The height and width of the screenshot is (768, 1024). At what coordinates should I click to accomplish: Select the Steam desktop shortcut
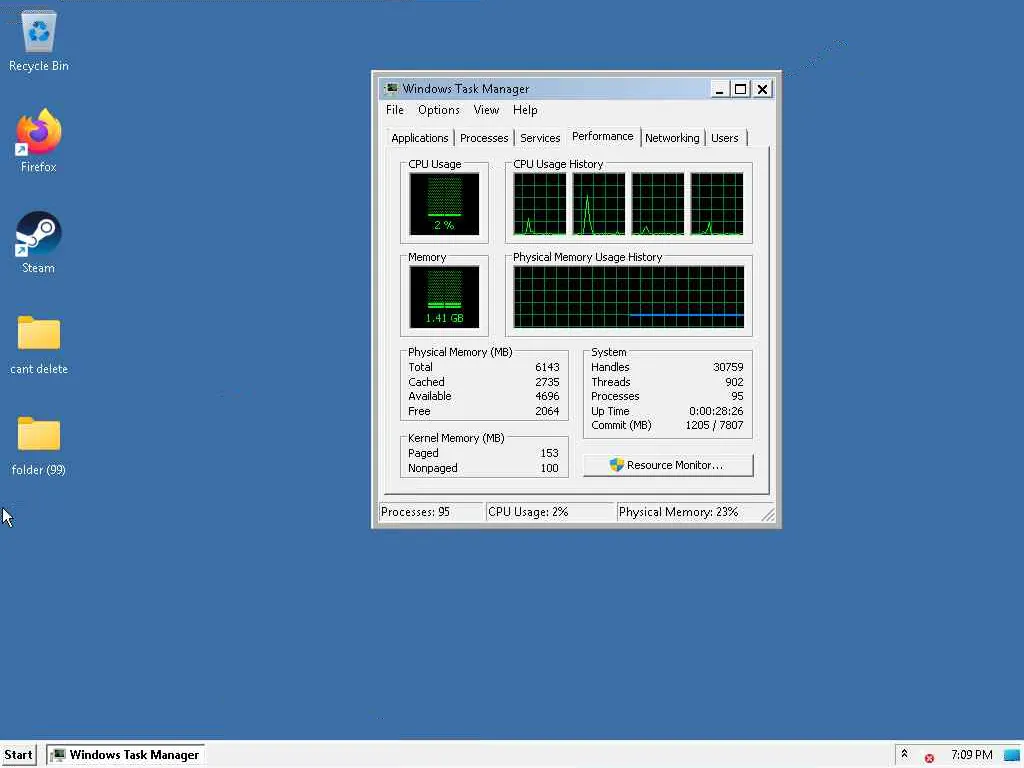coord(39,242)
